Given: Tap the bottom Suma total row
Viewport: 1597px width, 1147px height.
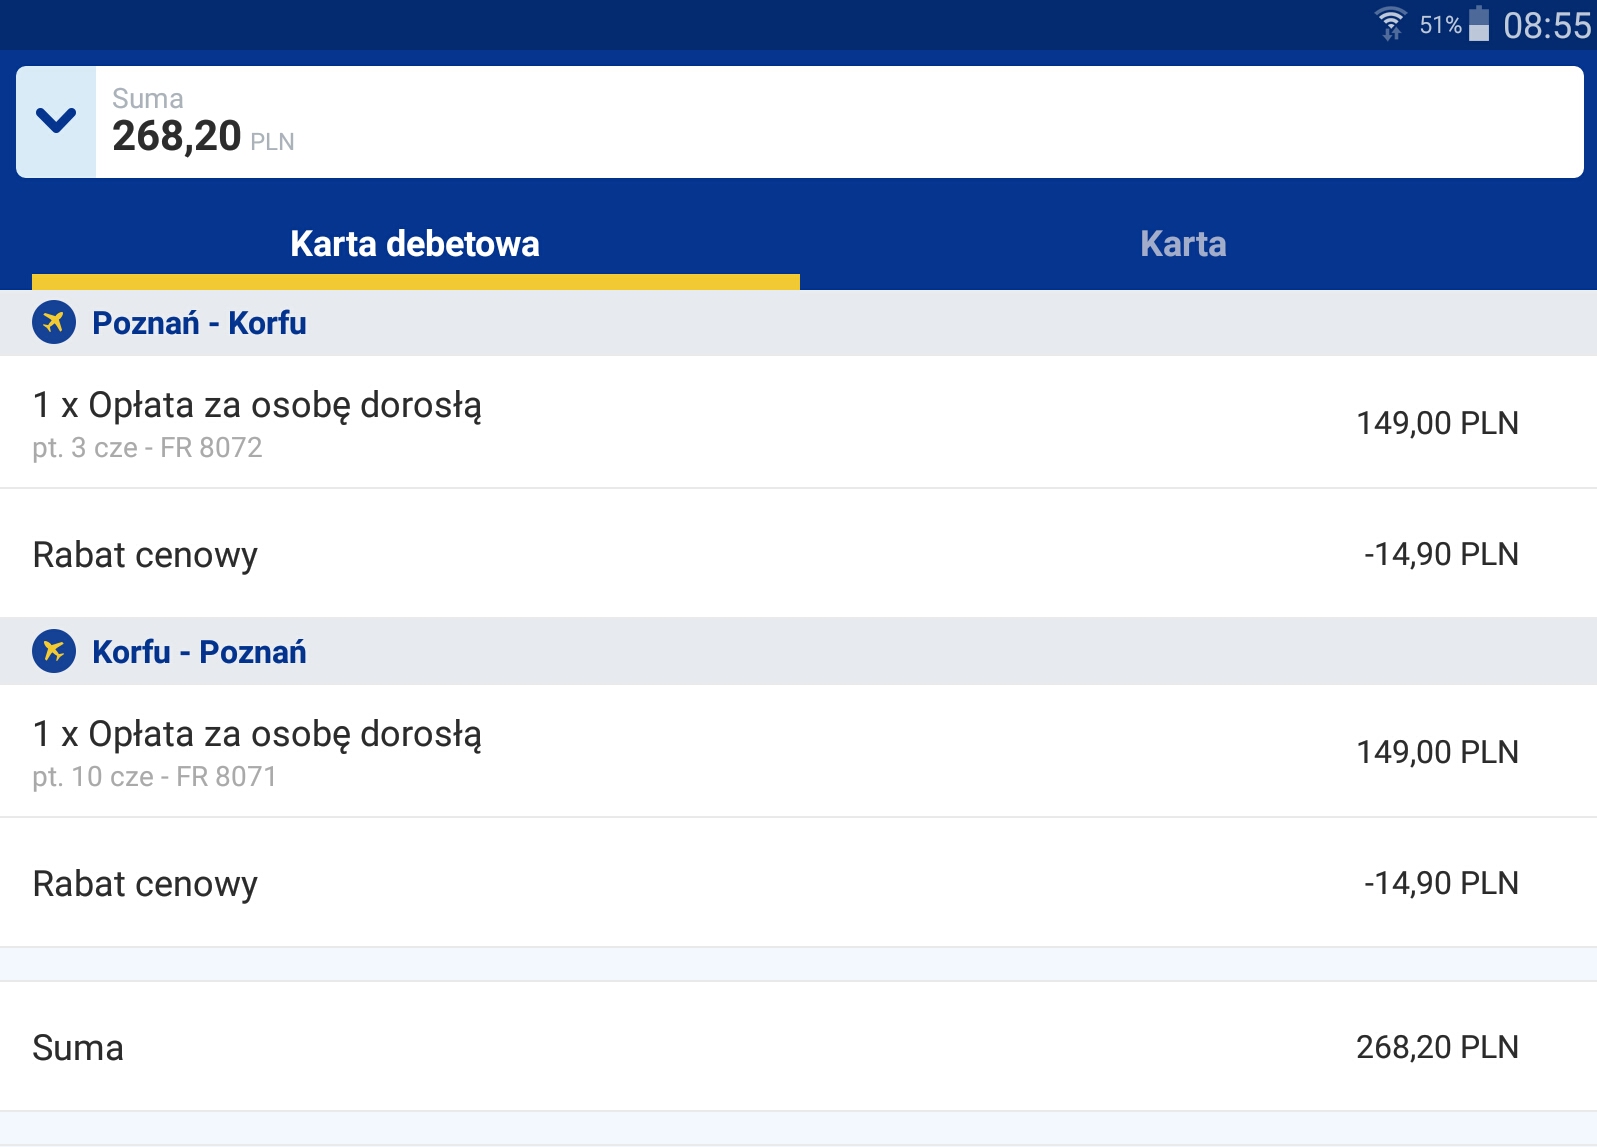Looking at the screenshot, I should click(798, 1047).
